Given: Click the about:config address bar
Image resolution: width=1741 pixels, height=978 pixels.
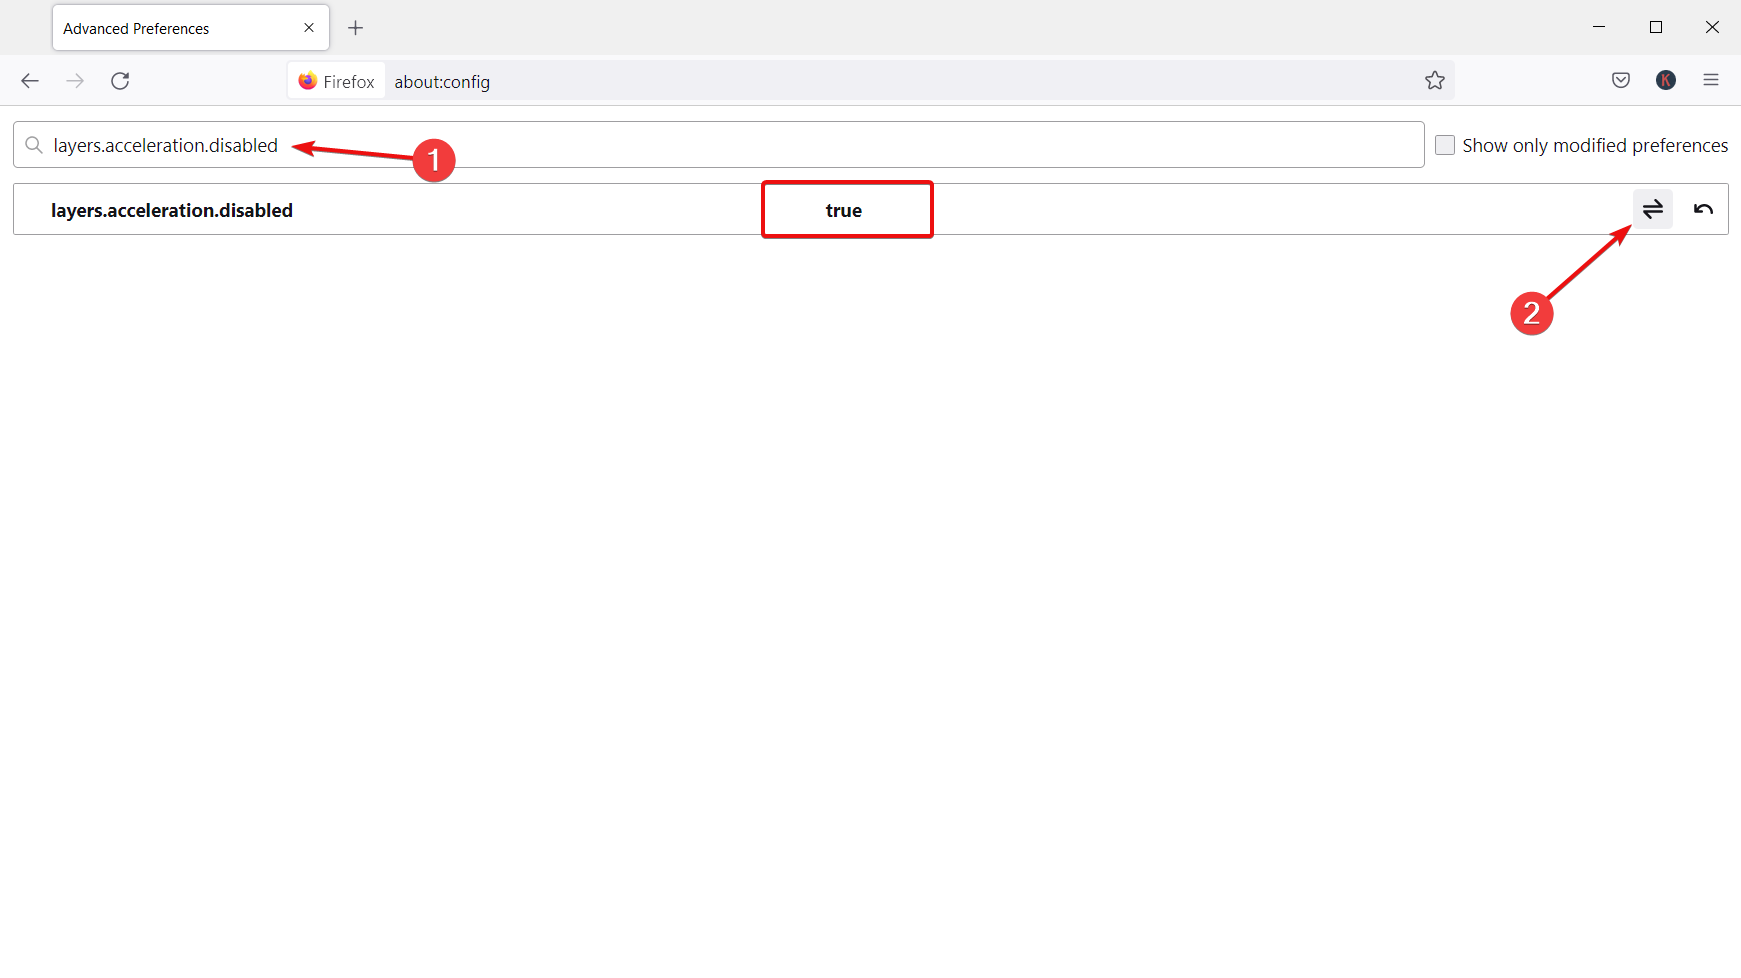Looking at the screenshot, I should click(x=900, y=81).
